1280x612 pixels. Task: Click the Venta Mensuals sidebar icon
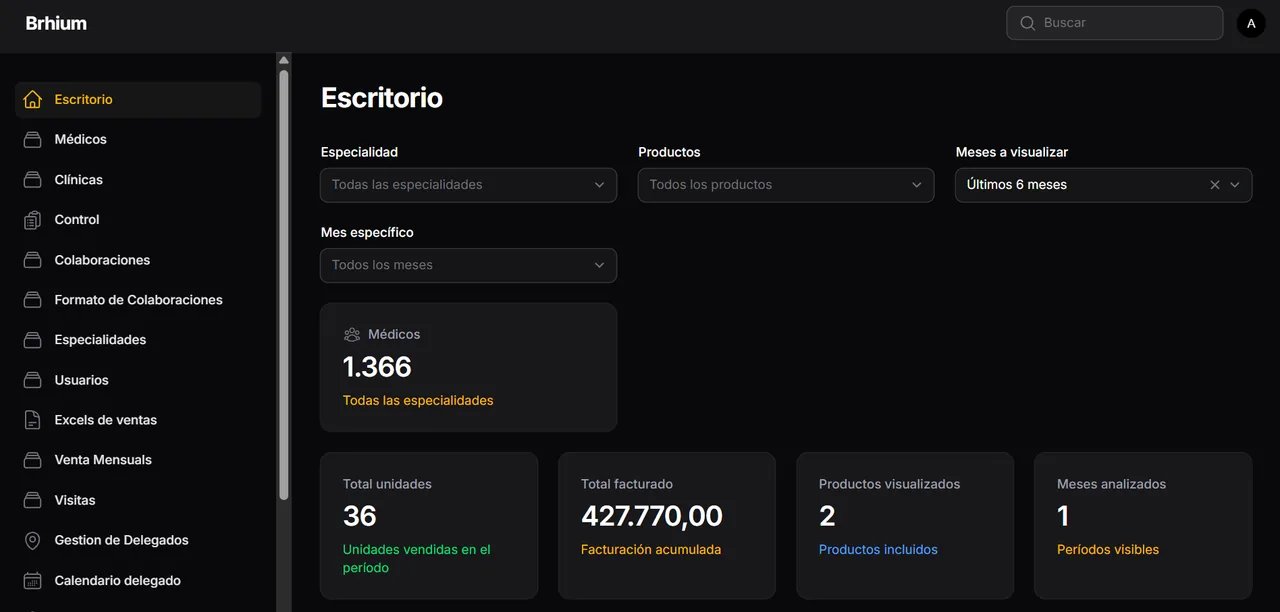pos(33,460)
